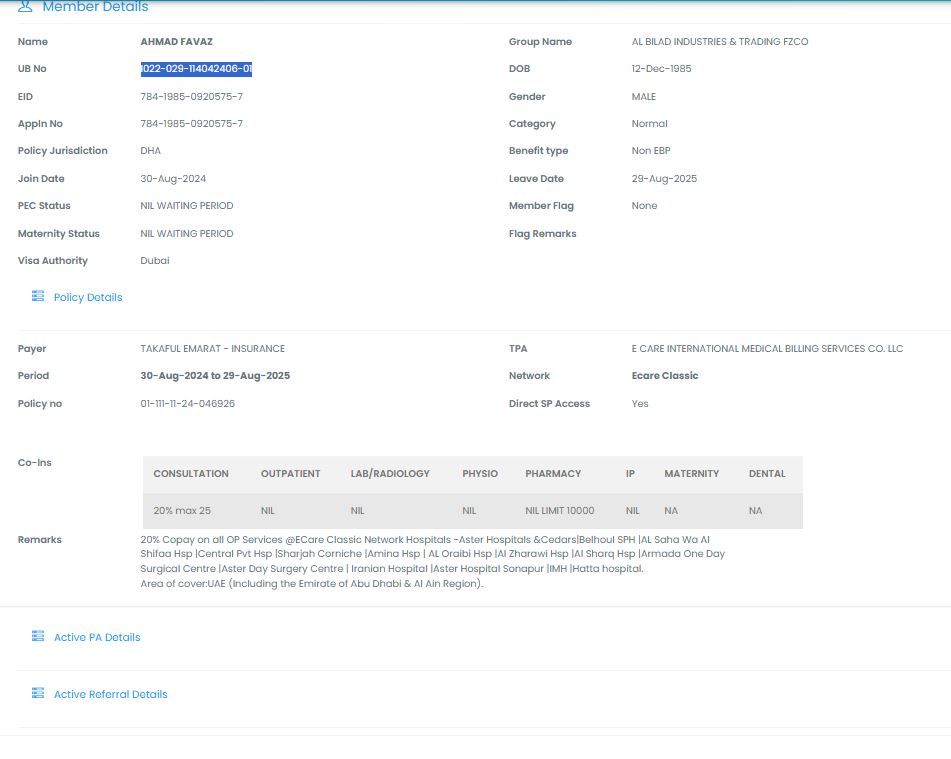951x759 pixels.
Task: Select the NIL LIMIT 10000 pharmacy cell
Action: [x=559, y=511]
